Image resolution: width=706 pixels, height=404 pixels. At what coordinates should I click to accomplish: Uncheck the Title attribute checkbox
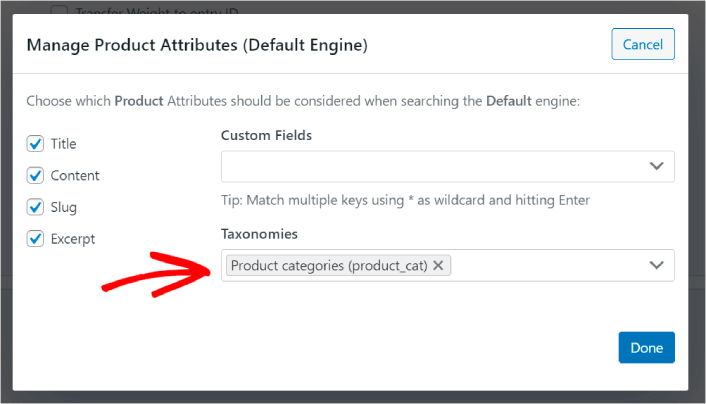[x=35, y=144]
